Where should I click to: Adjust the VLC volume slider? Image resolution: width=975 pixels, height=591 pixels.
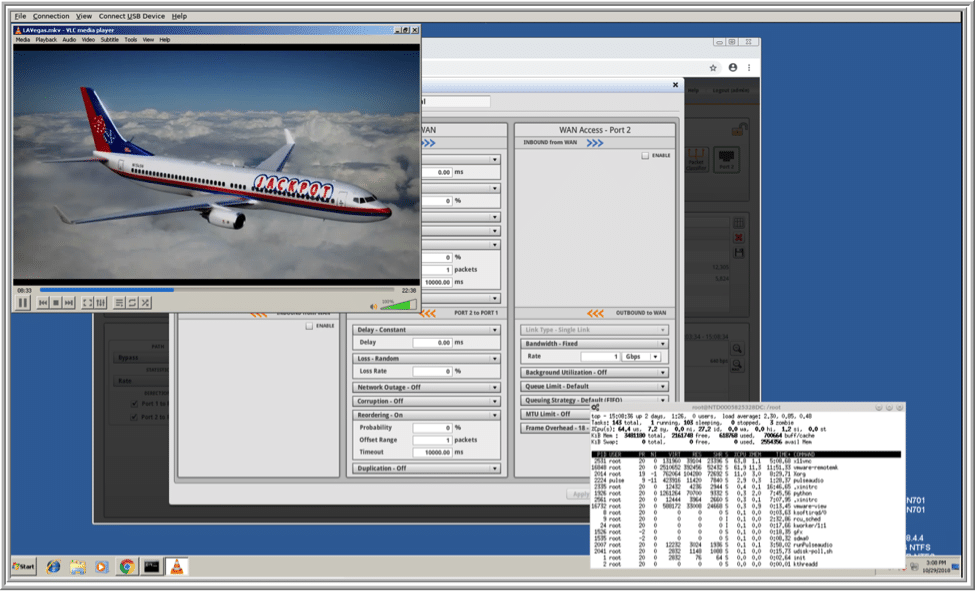(398, 304)
